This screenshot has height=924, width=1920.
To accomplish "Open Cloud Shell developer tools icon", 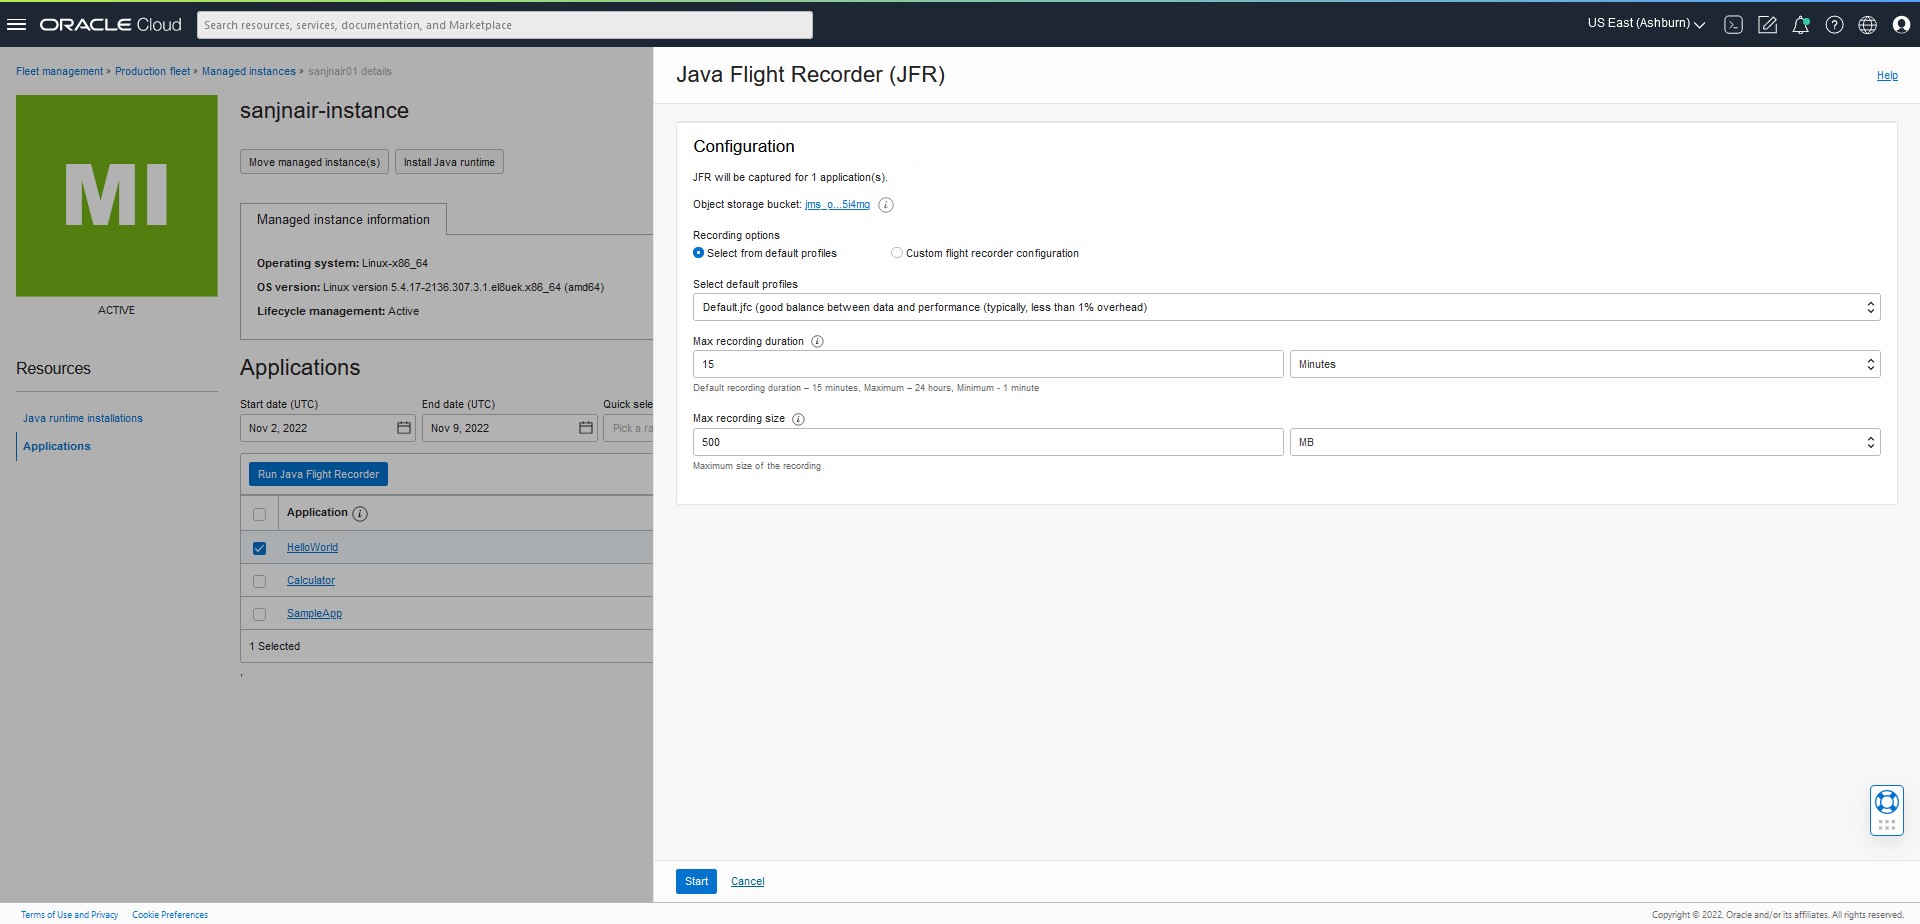I will point(1734,25).
